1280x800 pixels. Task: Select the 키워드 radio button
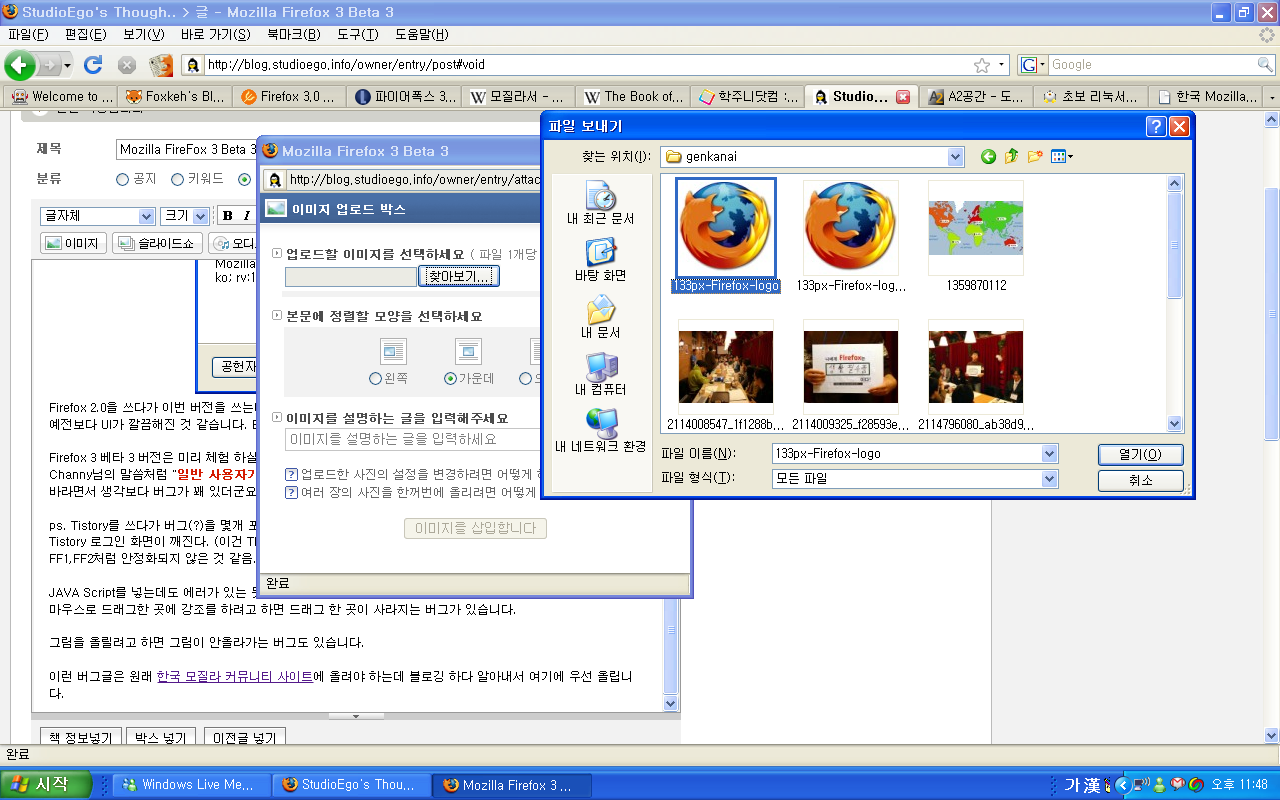pos(177,180)
